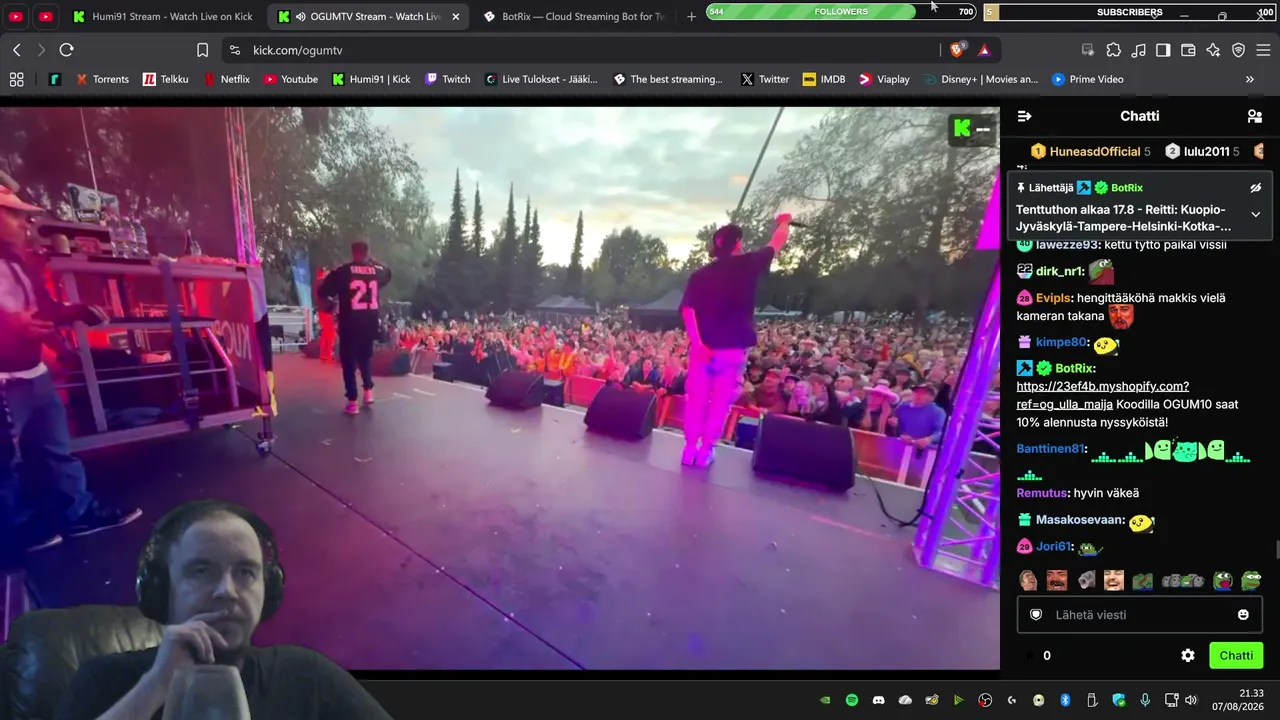Viewport: 1280px width, 720px height.
Task: Open chat settings gear
Action: [1188, 656]
